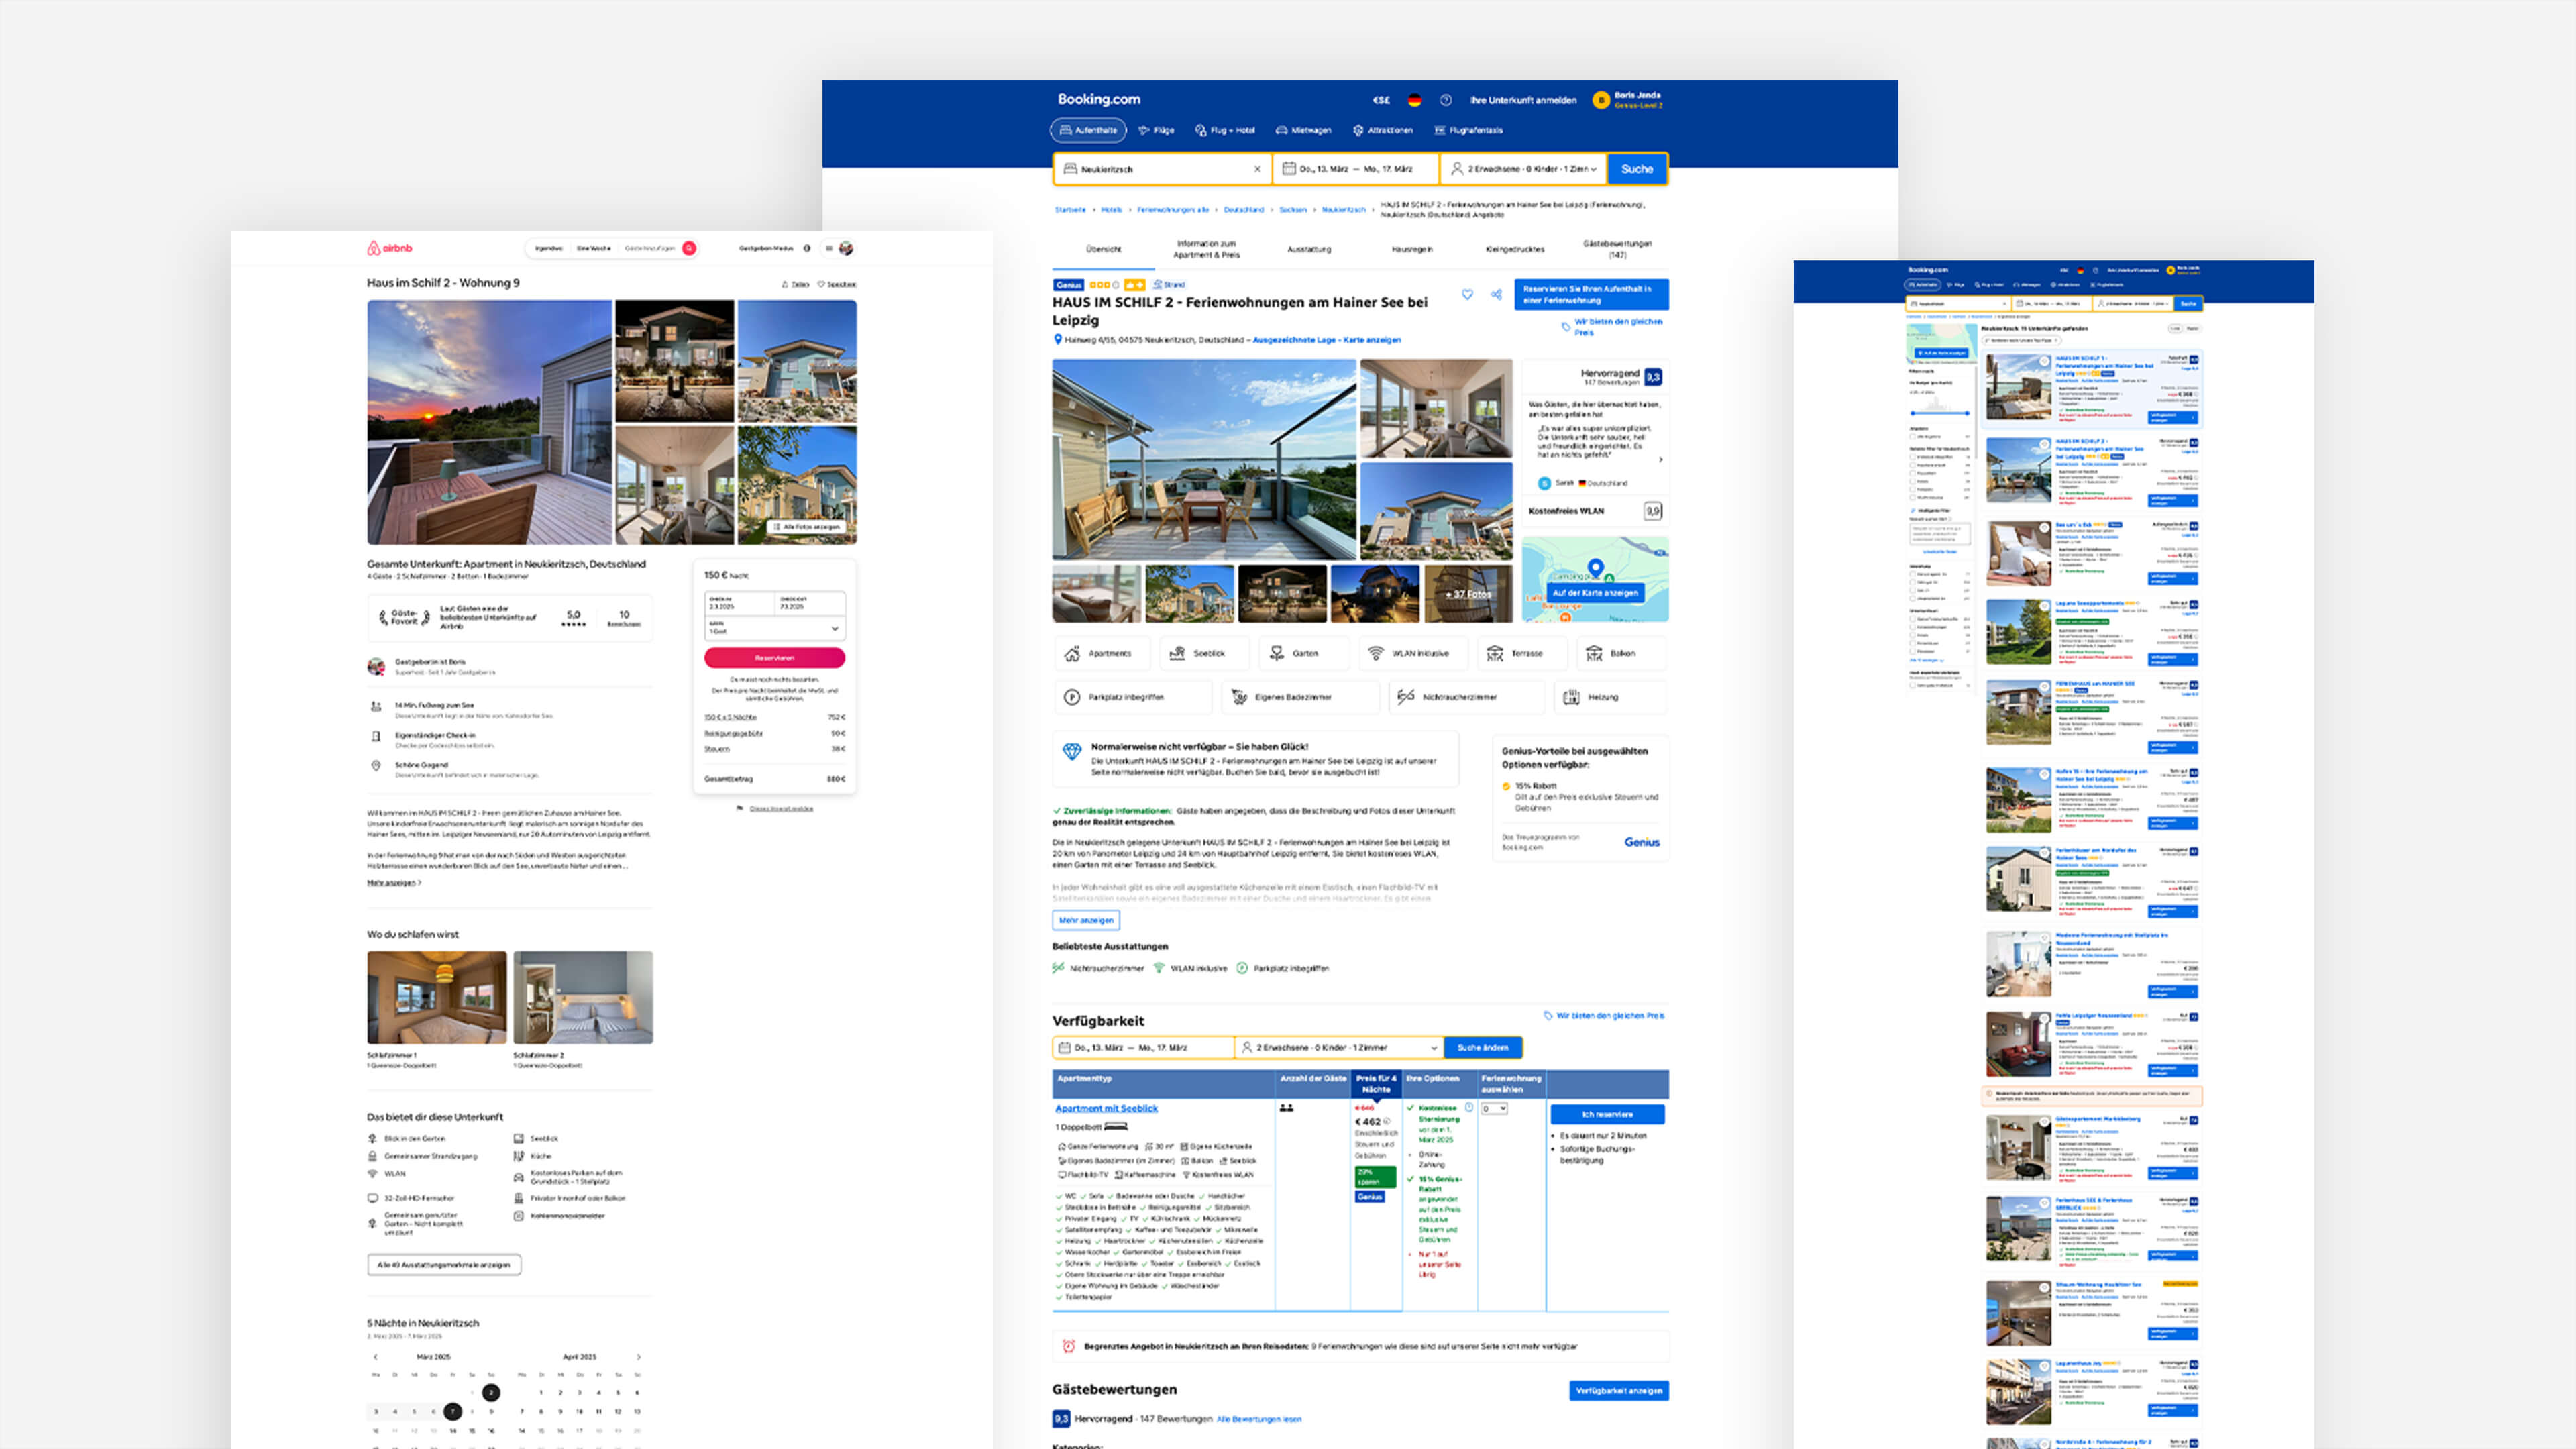
Task: Click the Neukieritzsch destination input field
Action: click(1162, 169)
